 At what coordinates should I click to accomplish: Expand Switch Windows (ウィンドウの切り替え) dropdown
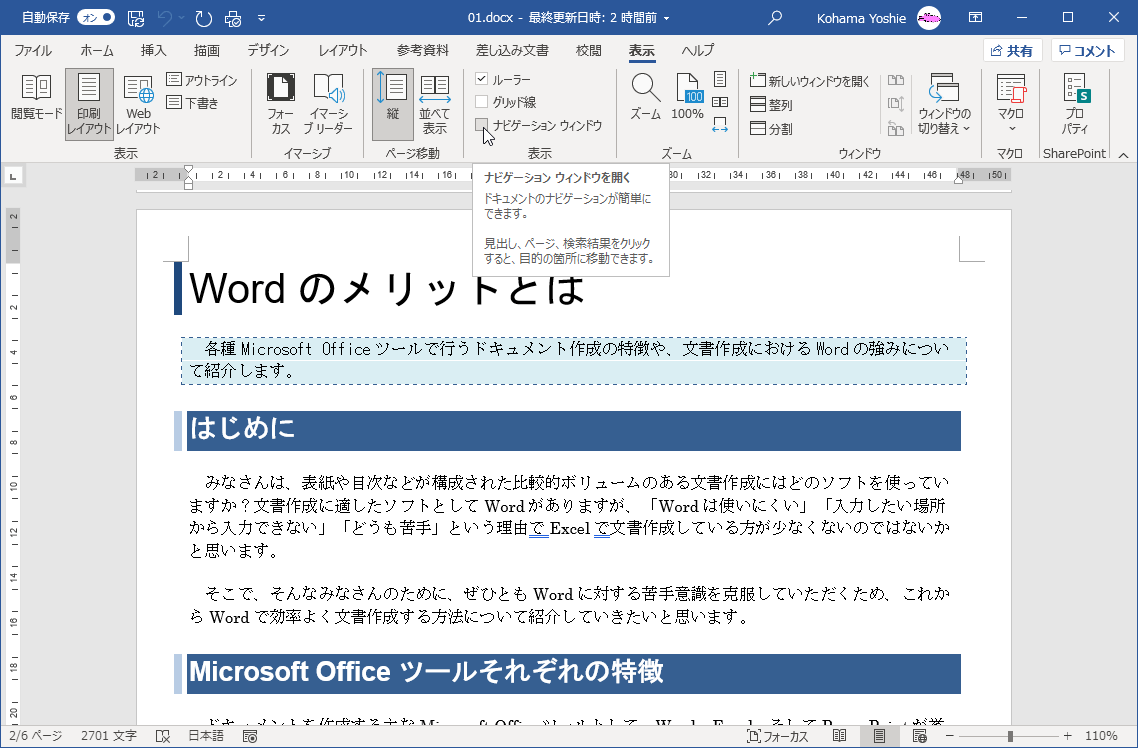[x=944, y=104]
